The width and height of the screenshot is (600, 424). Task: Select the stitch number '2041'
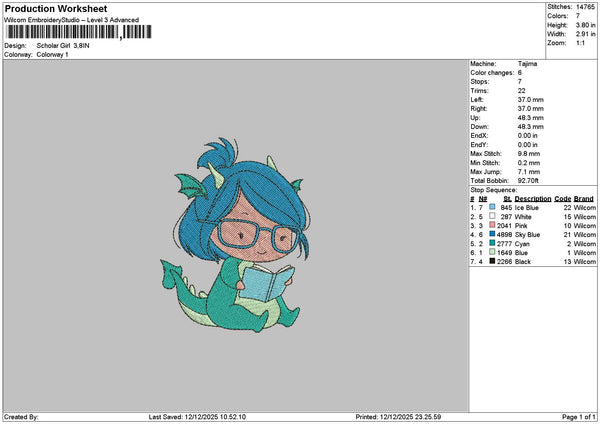pyautogui.click(x=504, y=226)
